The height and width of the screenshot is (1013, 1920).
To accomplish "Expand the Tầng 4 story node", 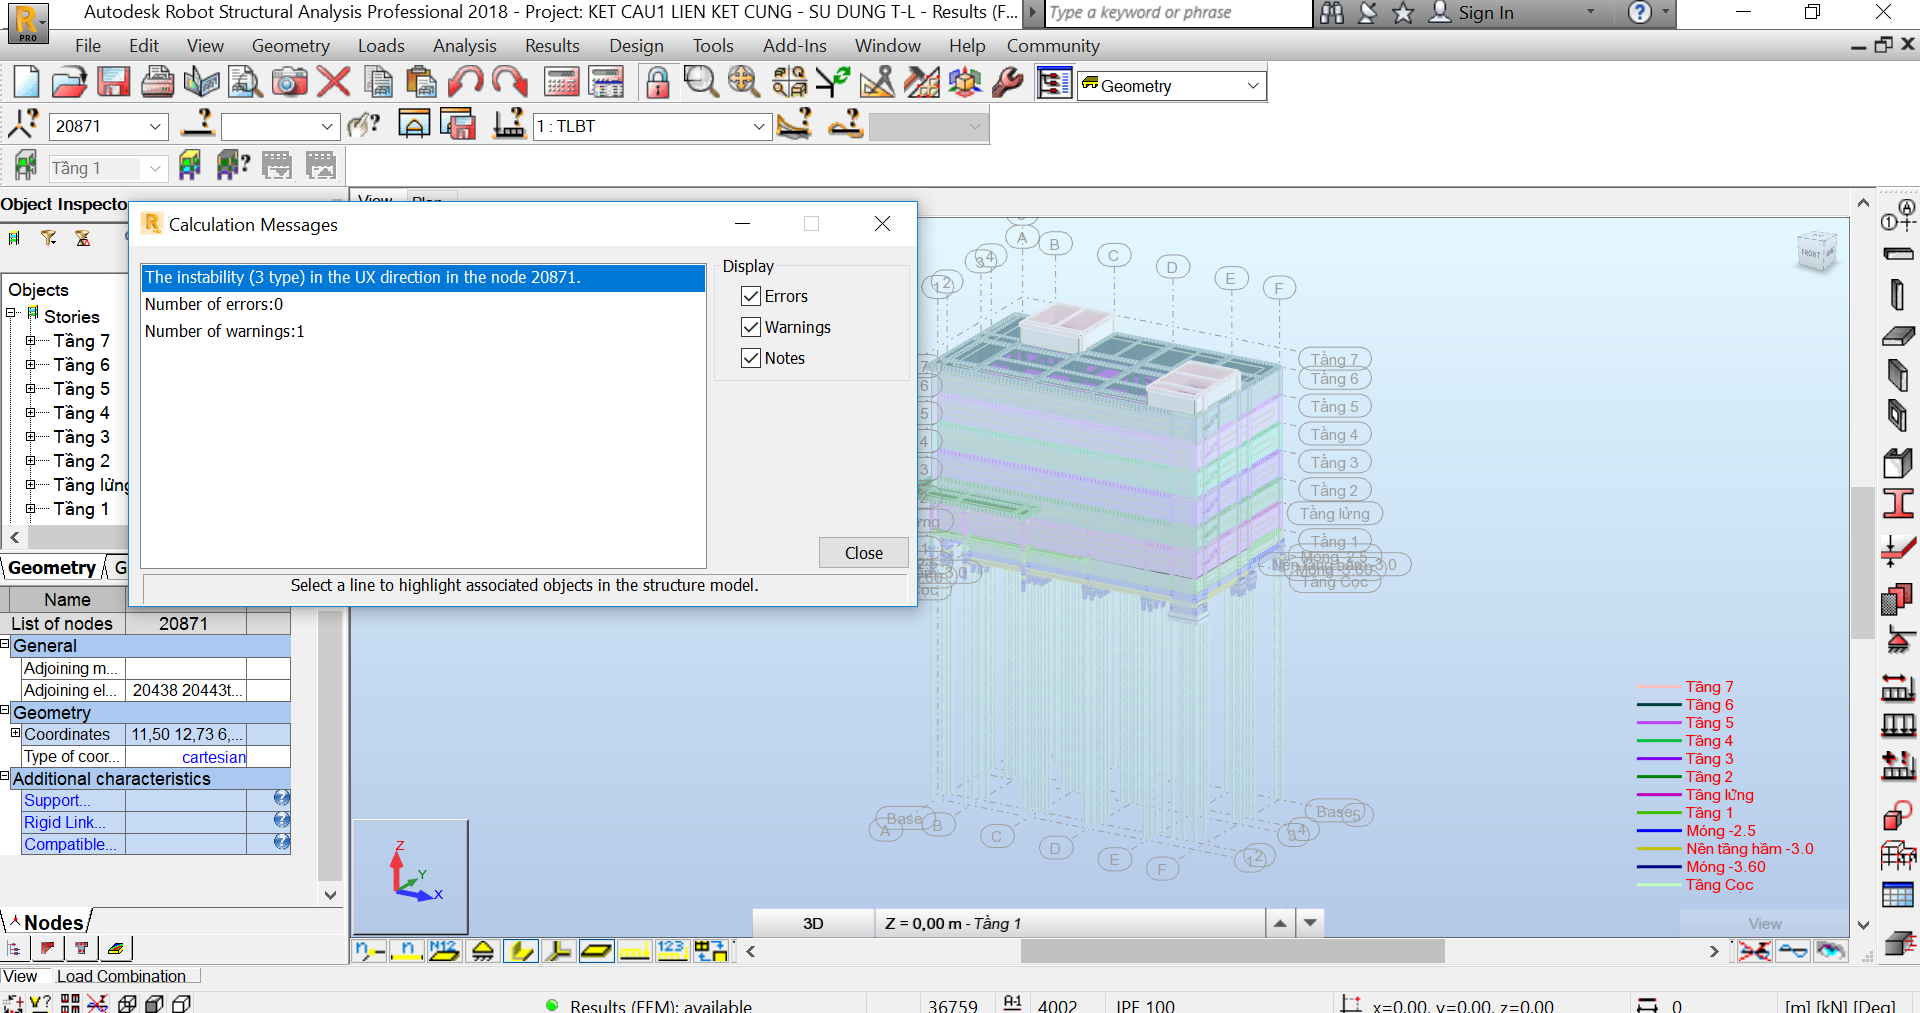I will point(31,413).
